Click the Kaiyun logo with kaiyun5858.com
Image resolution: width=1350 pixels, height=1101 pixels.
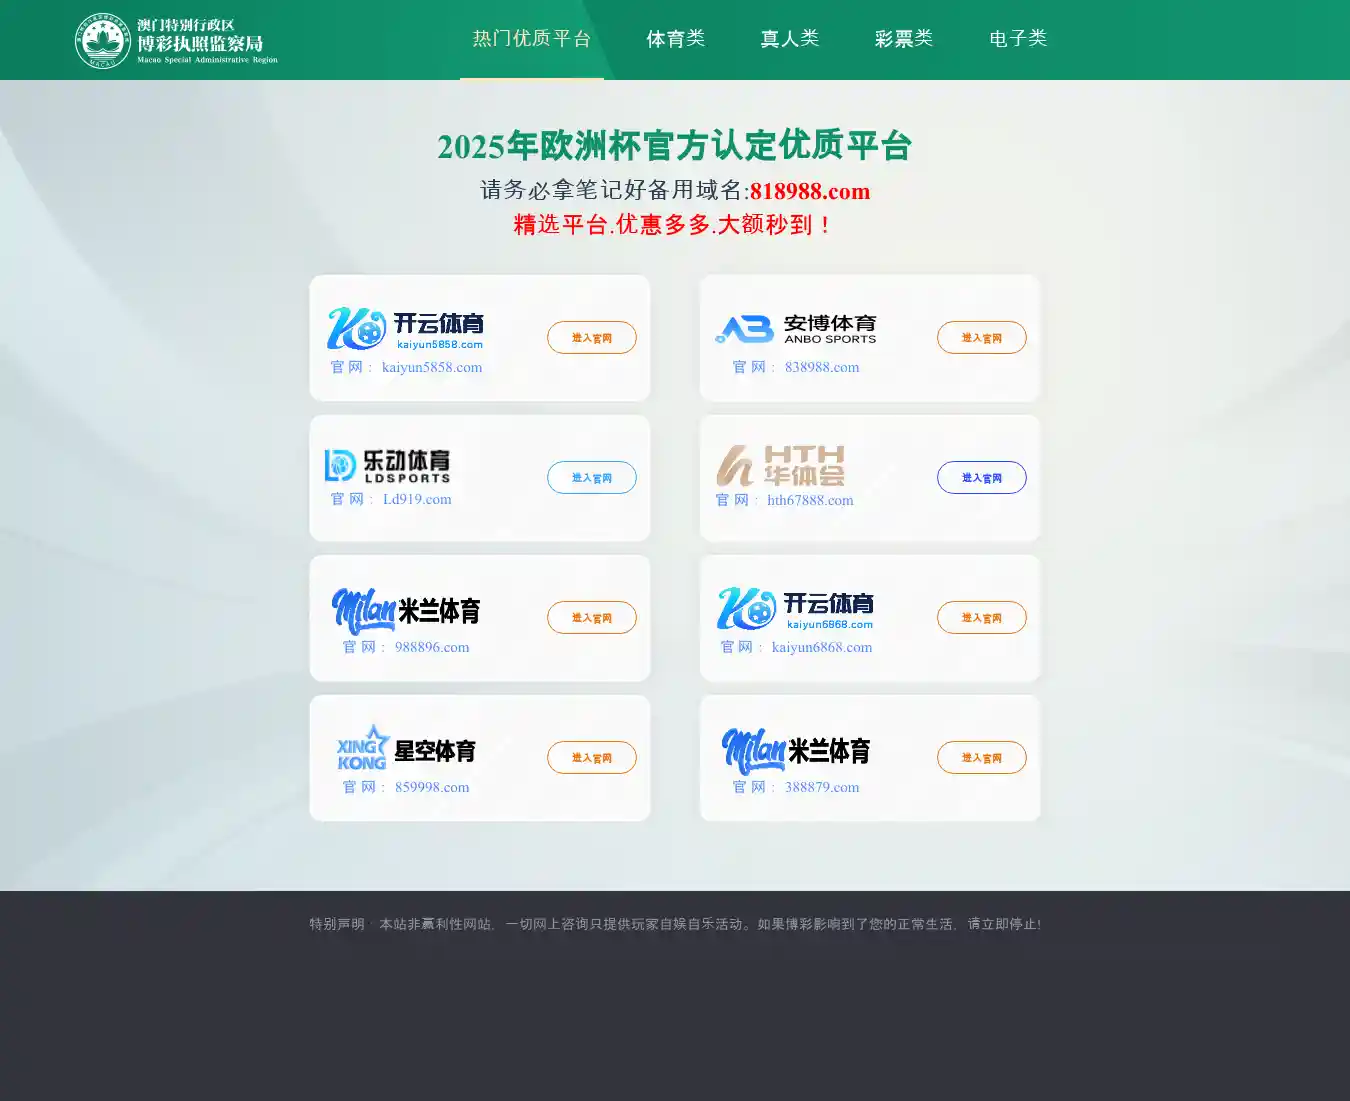[x=405, y=329]
